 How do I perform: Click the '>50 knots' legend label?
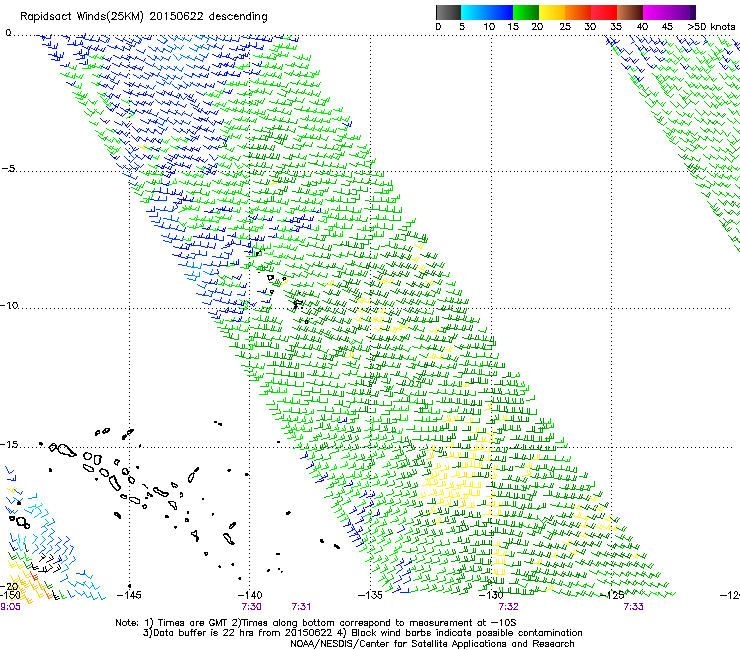(711, 26)
